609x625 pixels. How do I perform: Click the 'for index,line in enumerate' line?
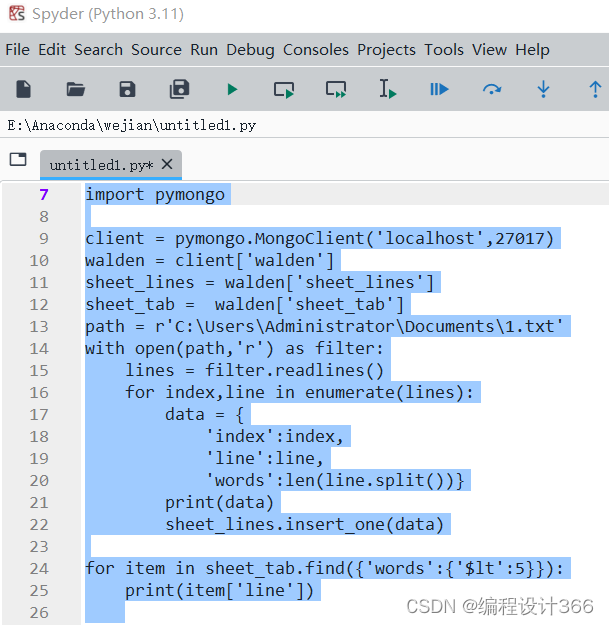(299, 393)
